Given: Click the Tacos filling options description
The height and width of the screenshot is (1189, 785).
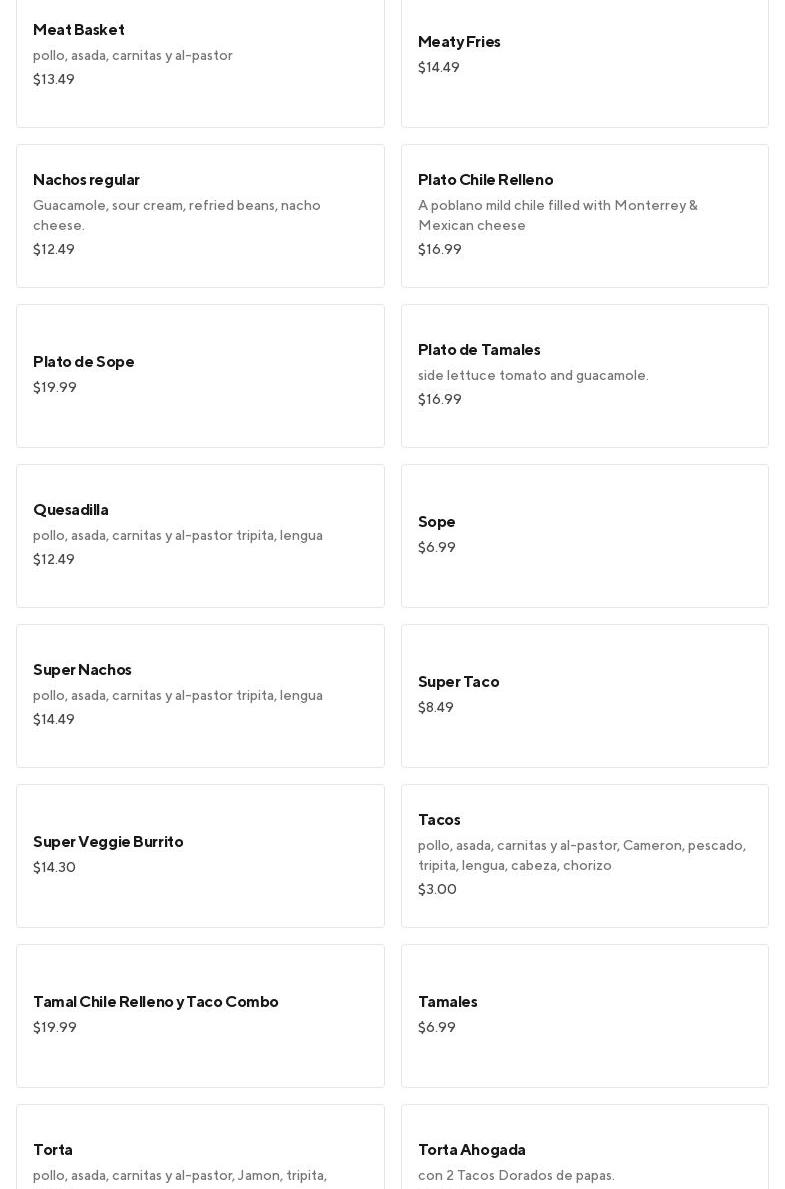Looking at the screenshot, I should tap(581, 856).
